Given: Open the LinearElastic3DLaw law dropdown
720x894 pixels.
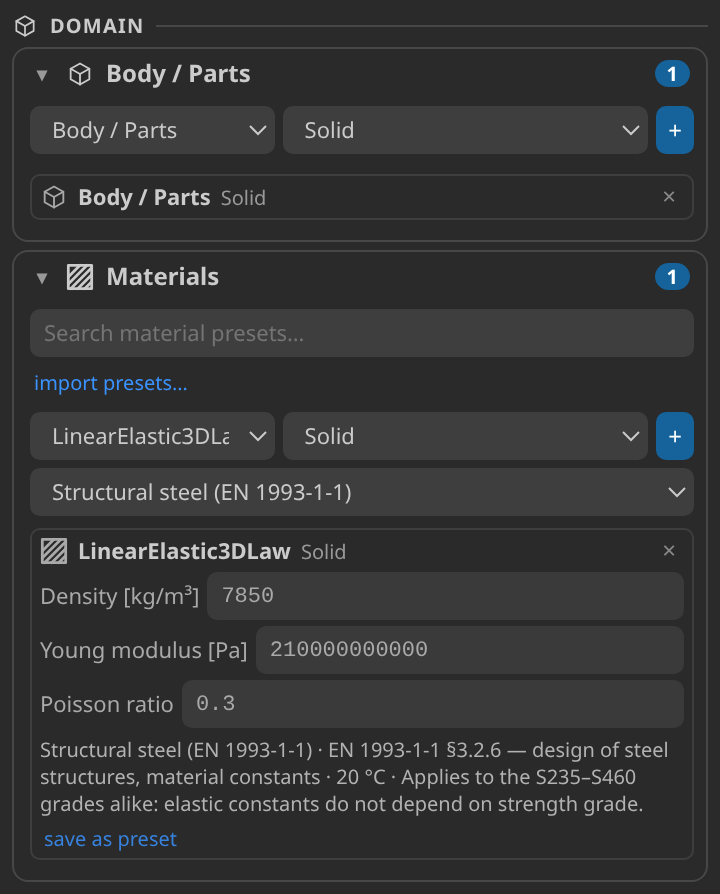Looking at the screenshot, I should click(x=152, y=436).
